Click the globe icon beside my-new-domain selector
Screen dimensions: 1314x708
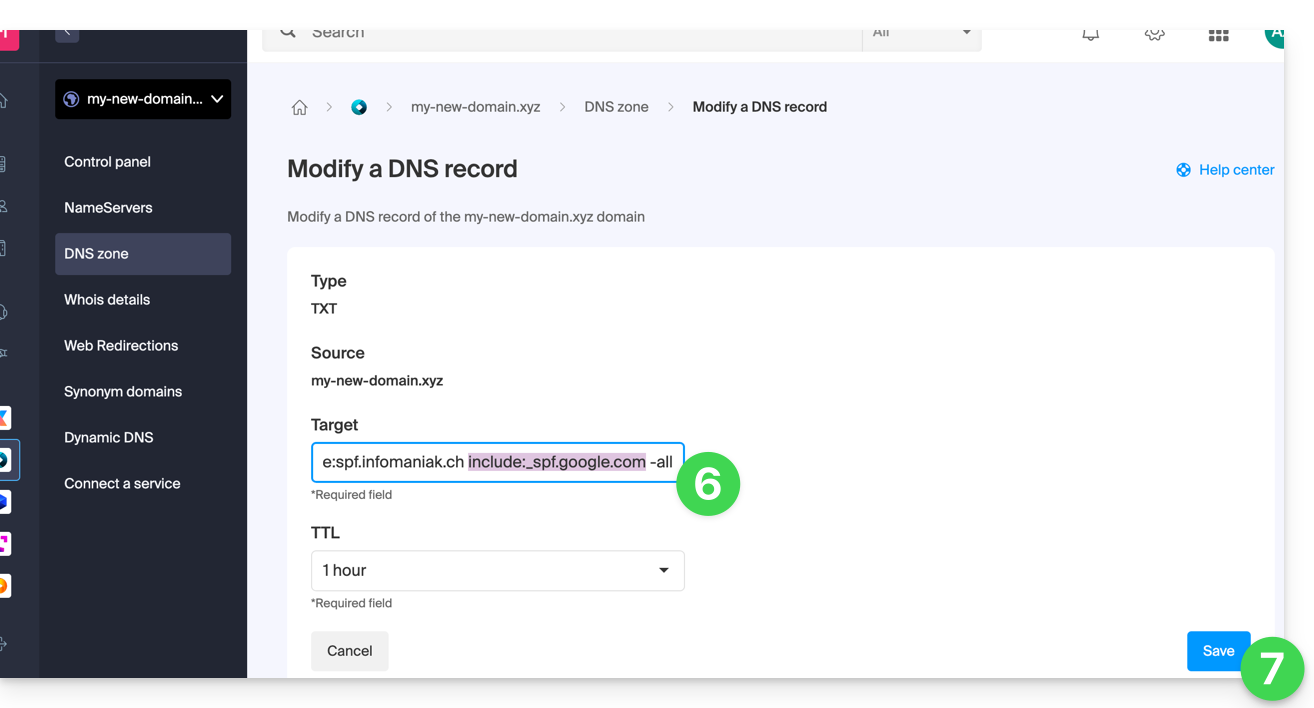click(x=71, y=99)
